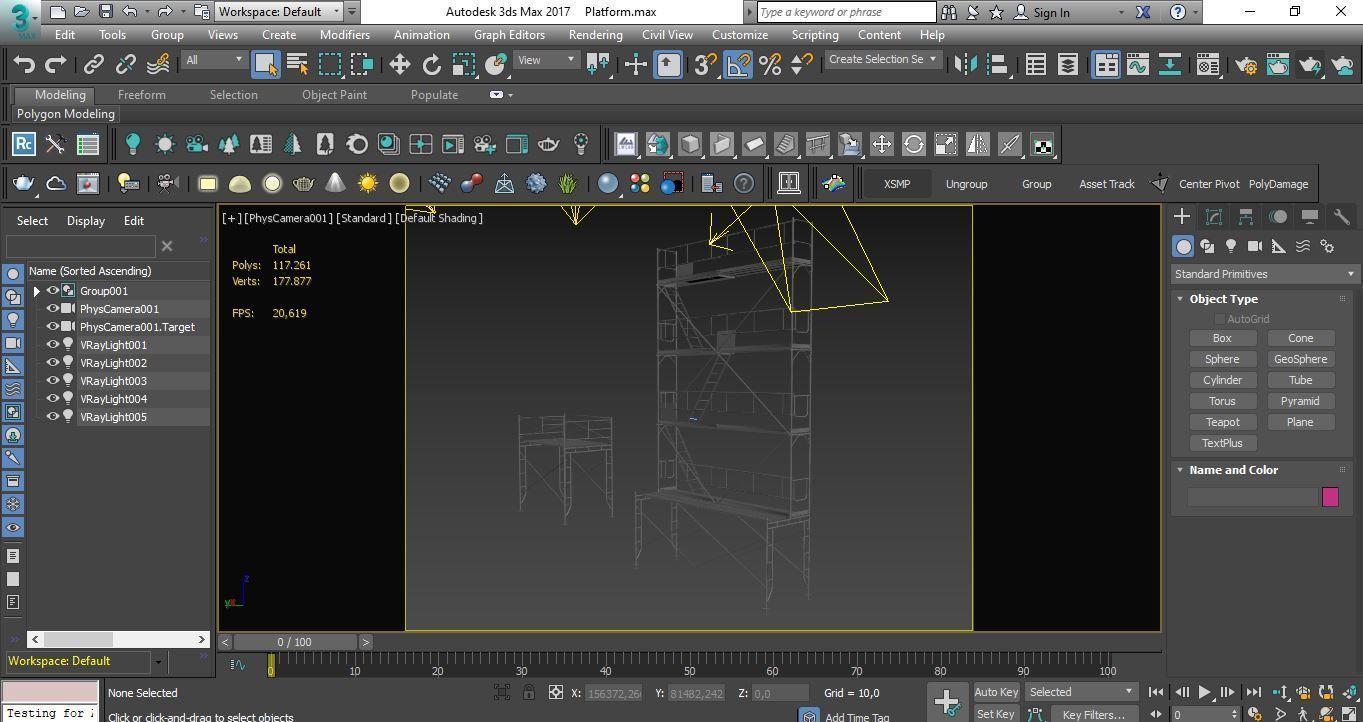This screenshot has height=722, width=1363.
Task: Open the selection filter All dropdown
Action: tap(214, 60)
